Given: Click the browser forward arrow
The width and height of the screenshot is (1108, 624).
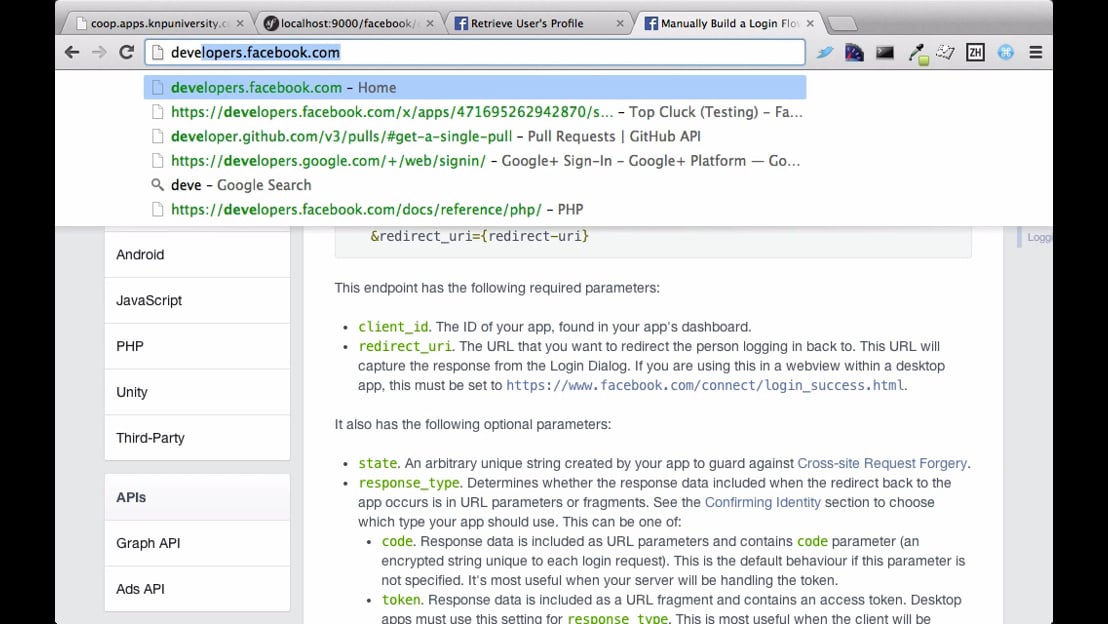Looking at the screenshot, I should coord(99,52).
